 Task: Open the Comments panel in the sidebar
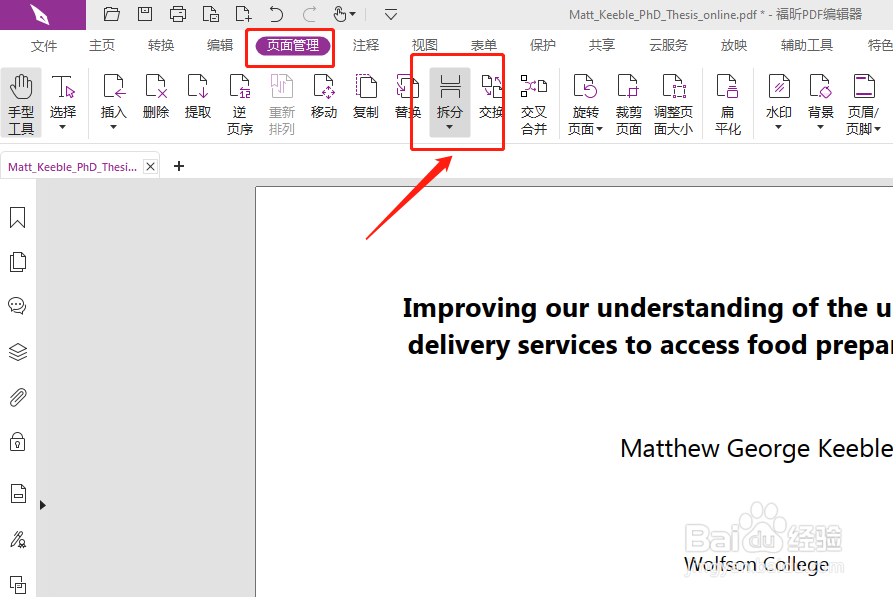pyautogui.click(x=17, y=306)
